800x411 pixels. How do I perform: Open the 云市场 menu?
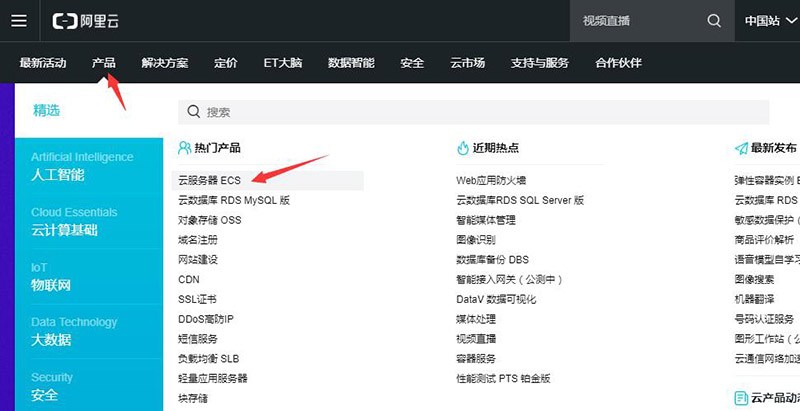pyautogui.click(x=467, y=63)
